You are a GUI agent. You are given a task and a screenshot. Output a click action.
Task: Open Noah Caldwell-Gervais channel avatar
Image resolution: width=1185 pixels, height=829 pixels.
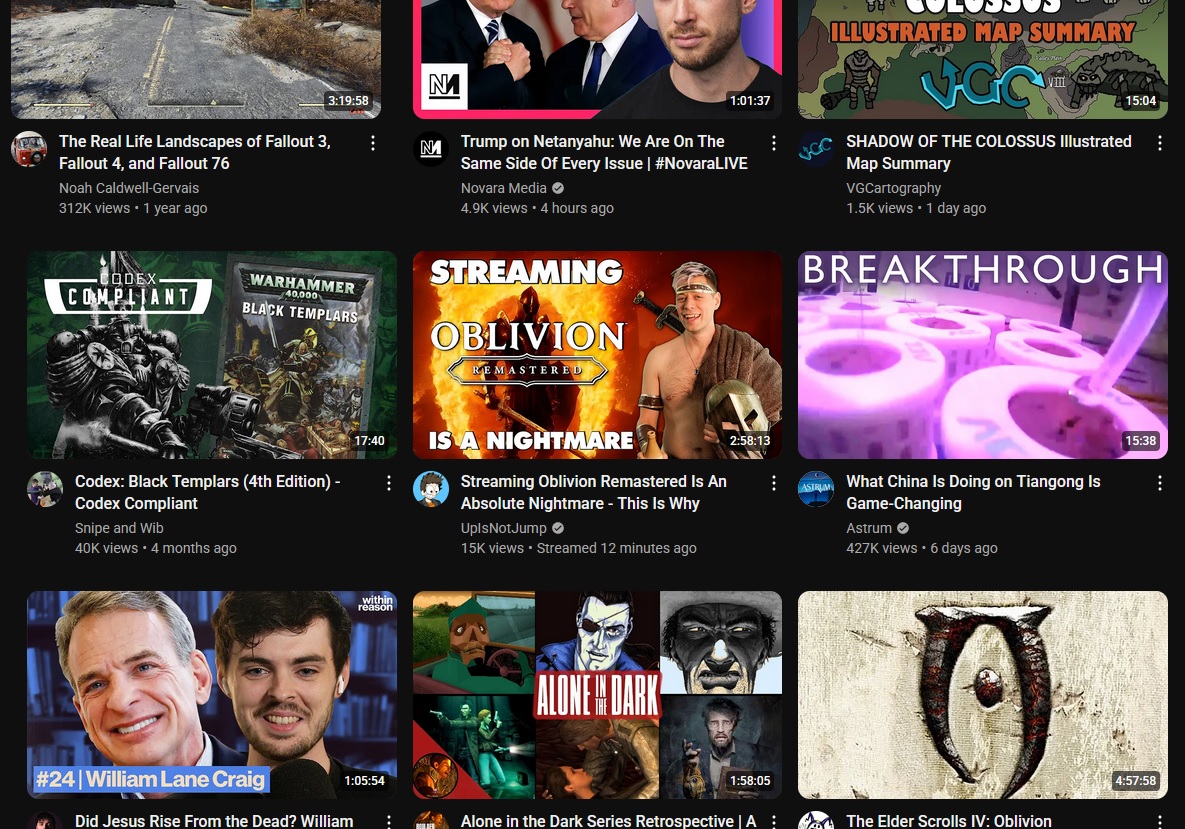pos(29,149)
